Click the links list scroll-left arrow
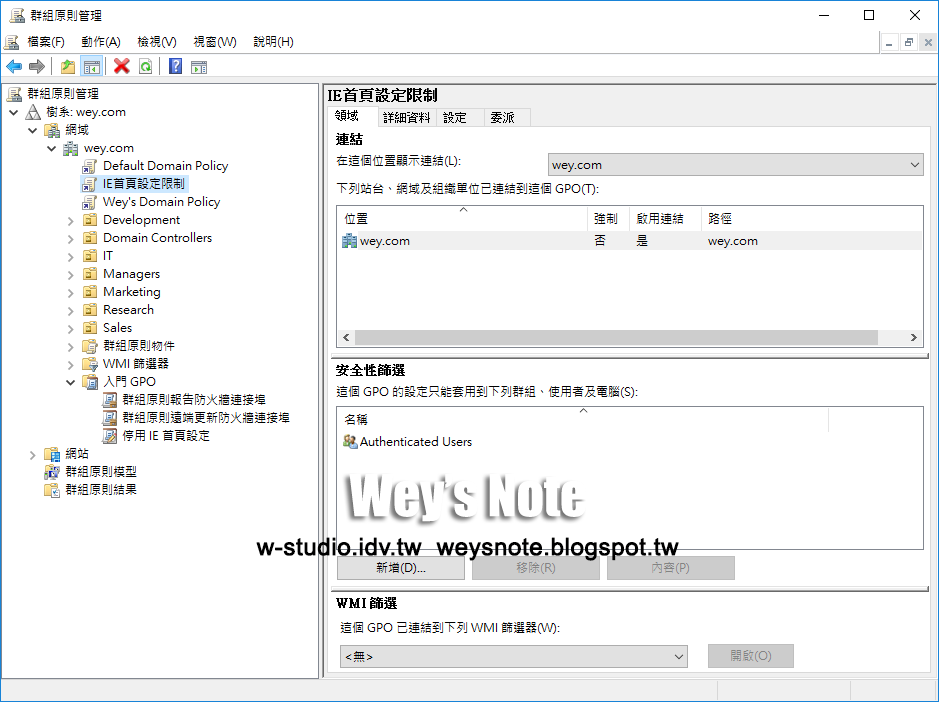939x702 pixels. coord(346,337)
